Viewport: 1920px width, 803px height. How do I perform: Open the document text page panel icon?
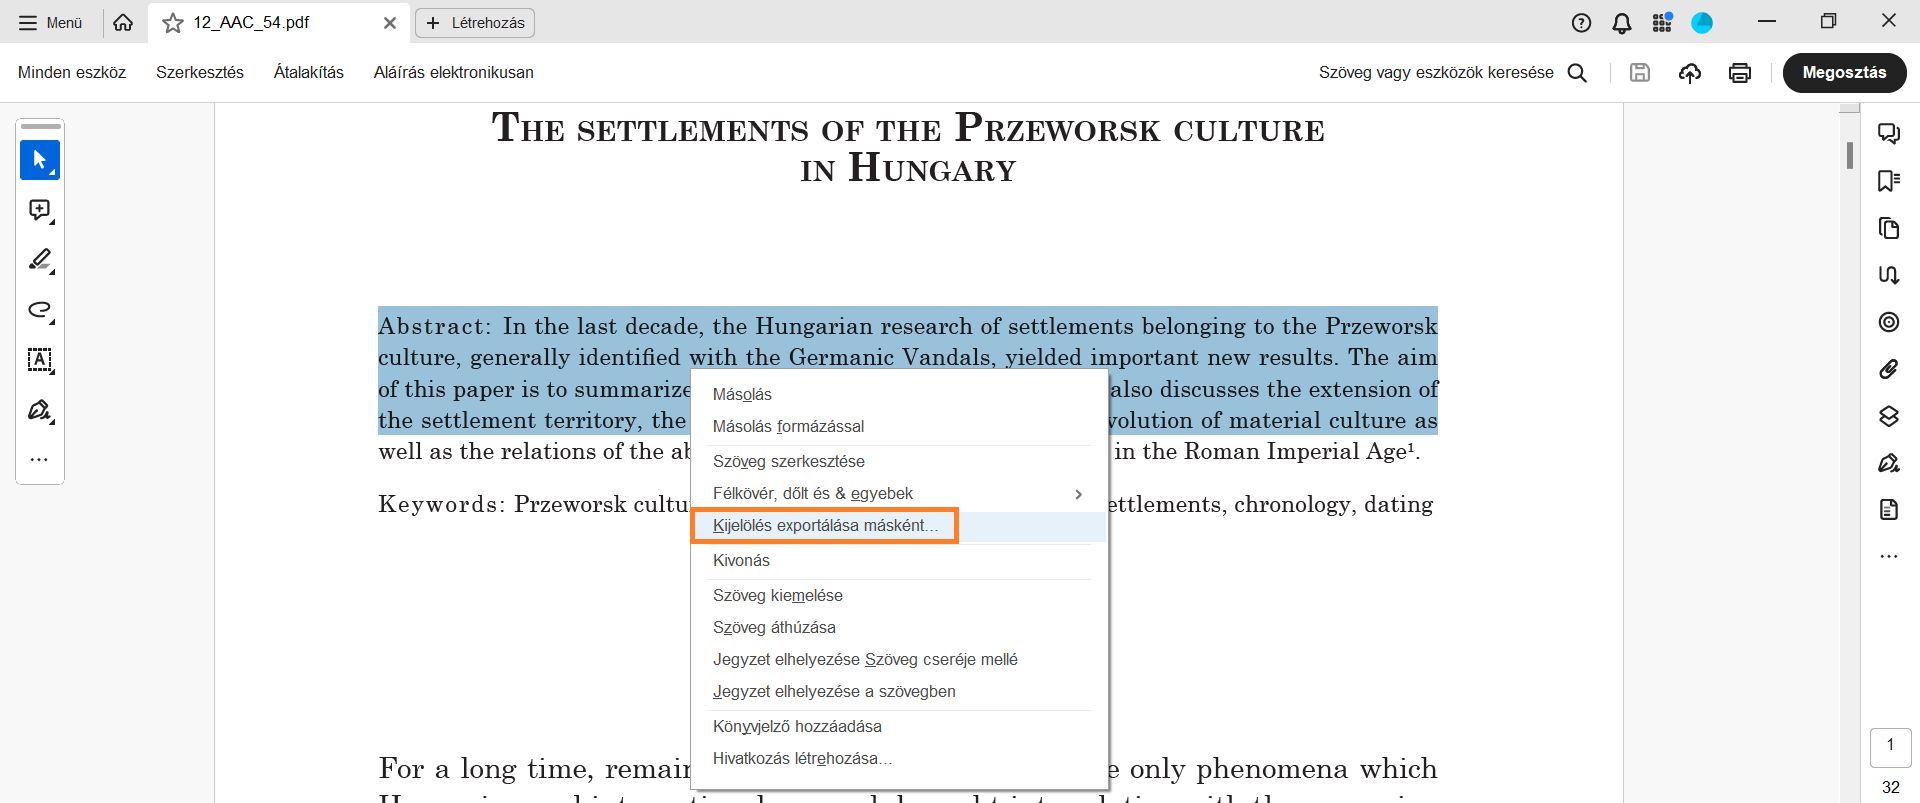click(x=1889, y=510)
